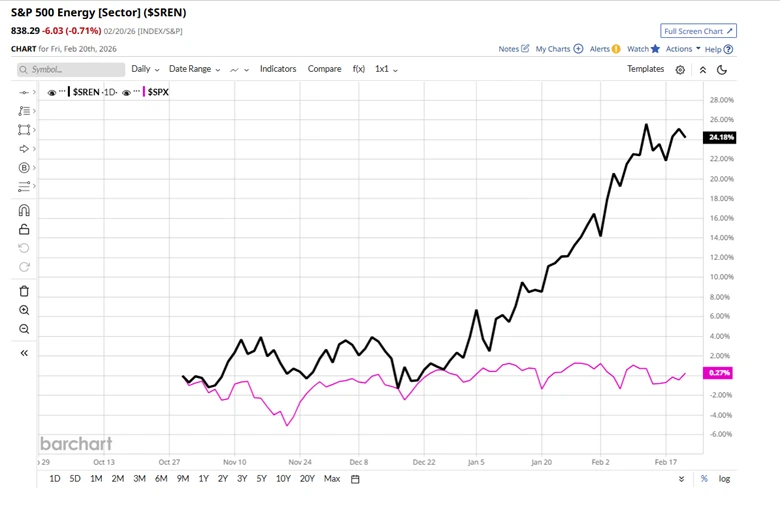Open the chart type line dropdown
Image resolution: width=780 pixels, height=511 pixels.
[x=239, y=70]
